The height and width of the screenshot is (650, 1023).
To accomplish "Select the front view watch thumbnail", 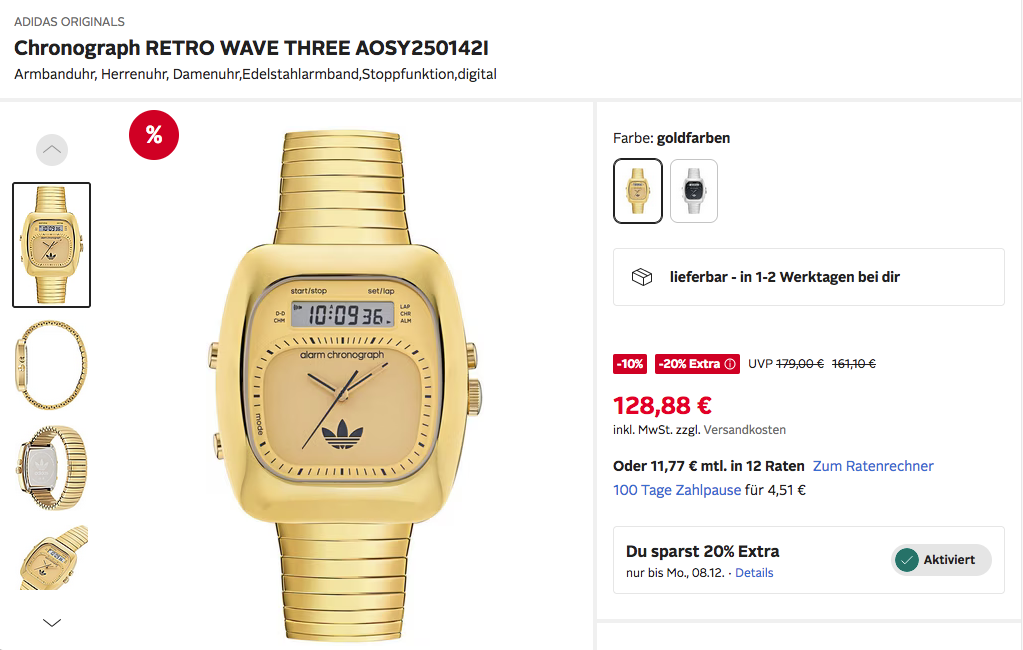I will 52,245.
